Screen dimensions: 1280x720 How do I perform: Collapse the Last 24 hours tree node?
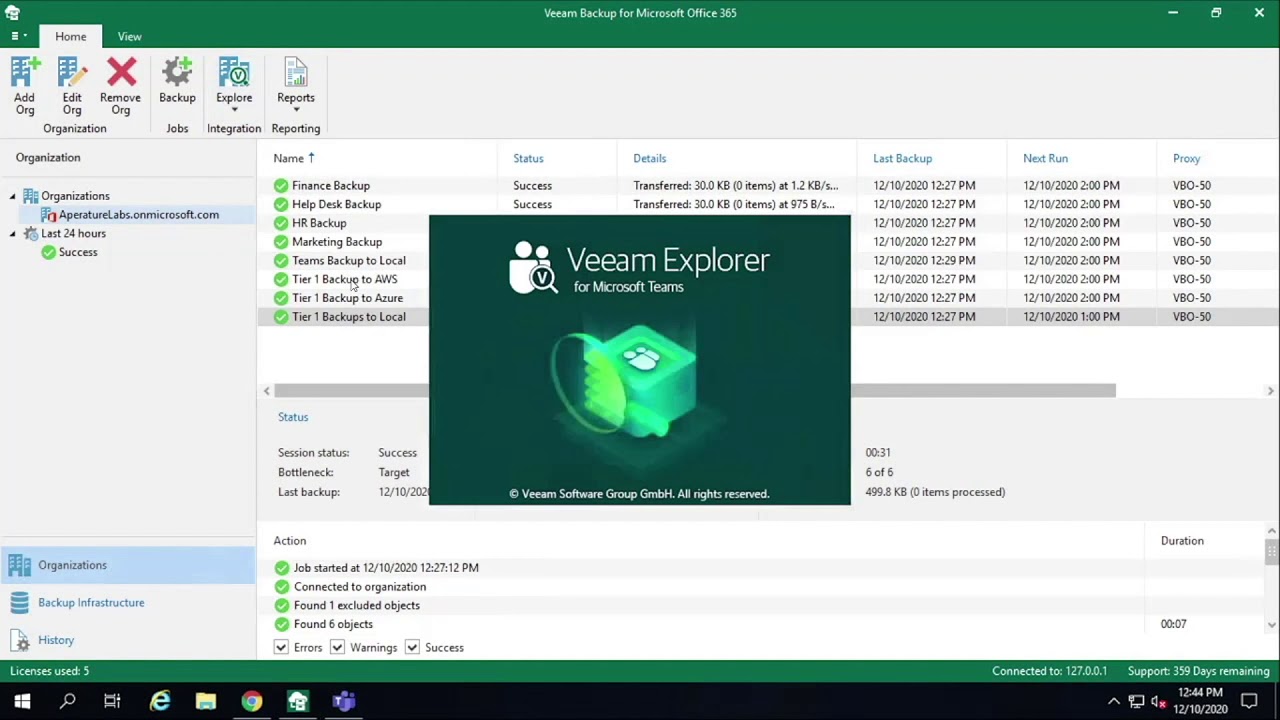13,234
